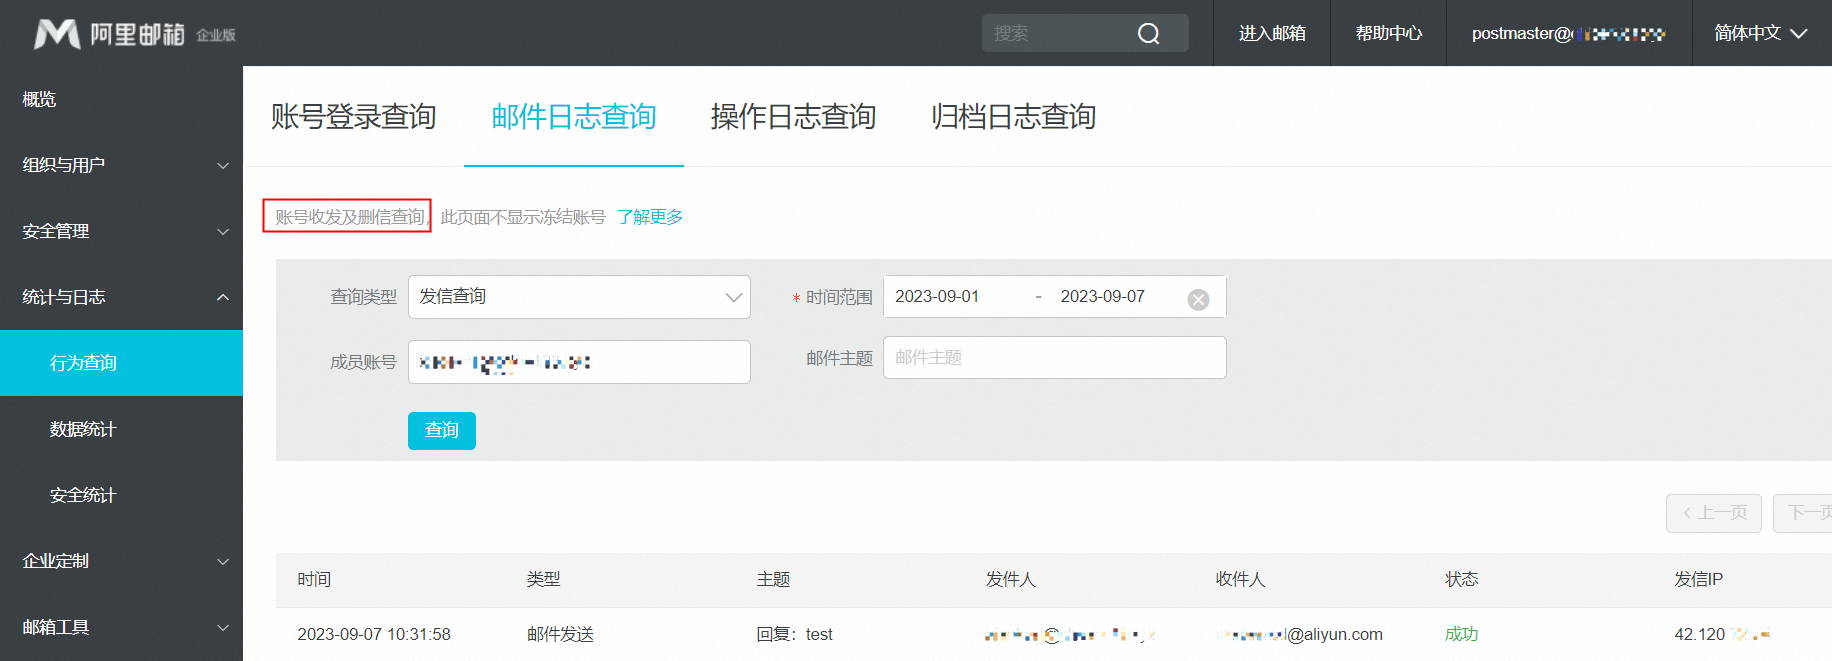Click the timestamp 2023-09-07 10:31:58

pos(374,635)
